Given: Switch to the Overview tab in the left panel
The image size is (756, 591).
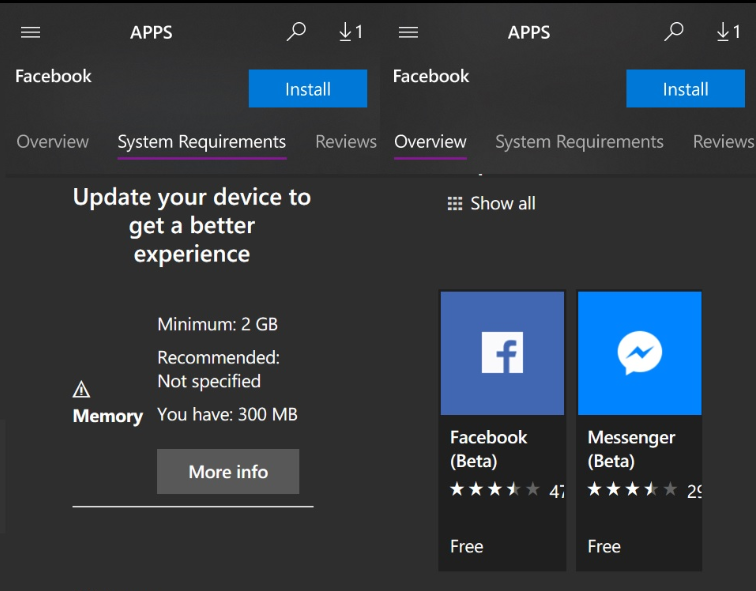Looking at the screenshot, I should click(53, 142).
